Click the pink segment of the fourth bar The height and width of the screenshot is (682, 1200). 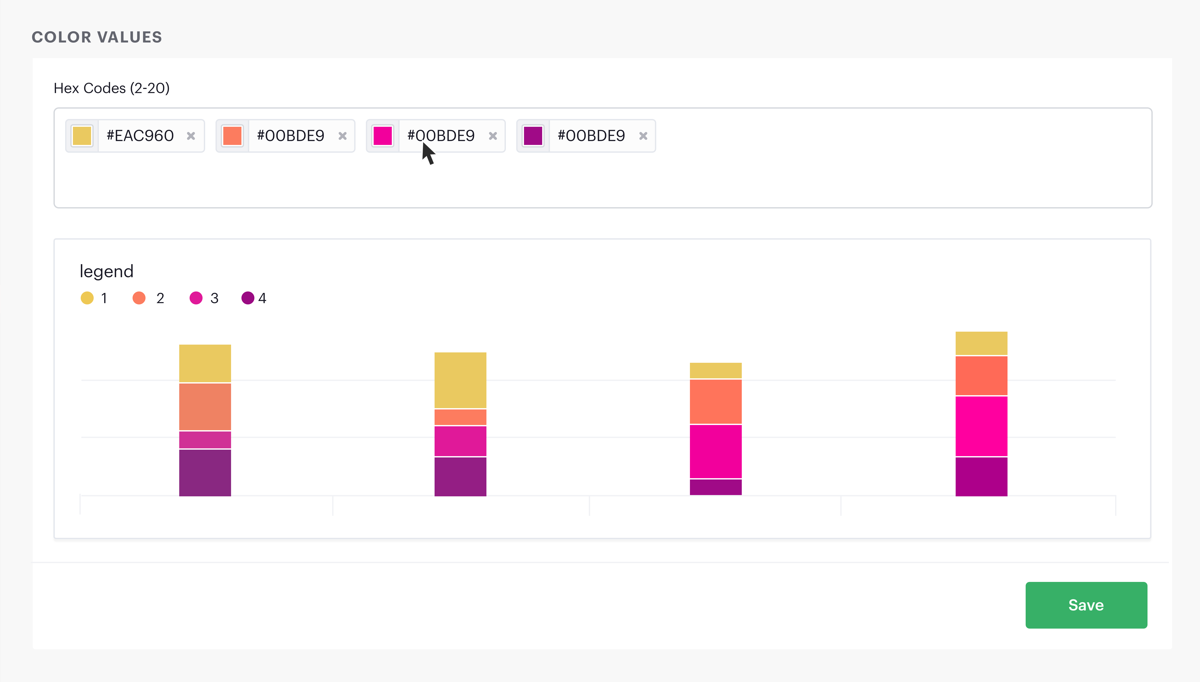pos(981,427)
